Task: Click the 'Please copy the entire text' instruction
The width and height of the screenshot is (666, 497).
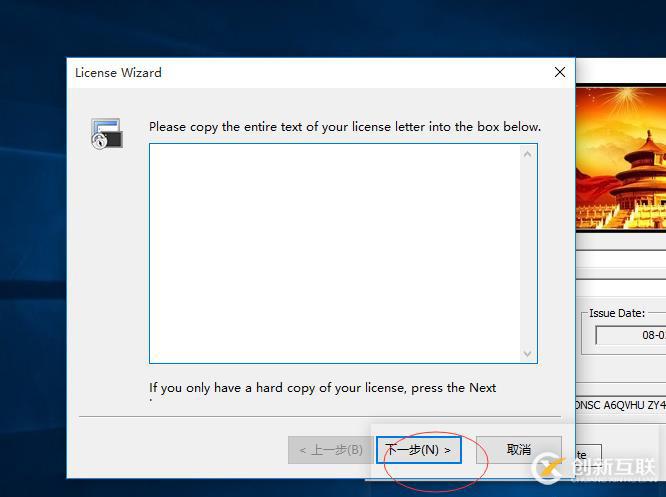Action: pyautogui.click(x=345, y=127)
